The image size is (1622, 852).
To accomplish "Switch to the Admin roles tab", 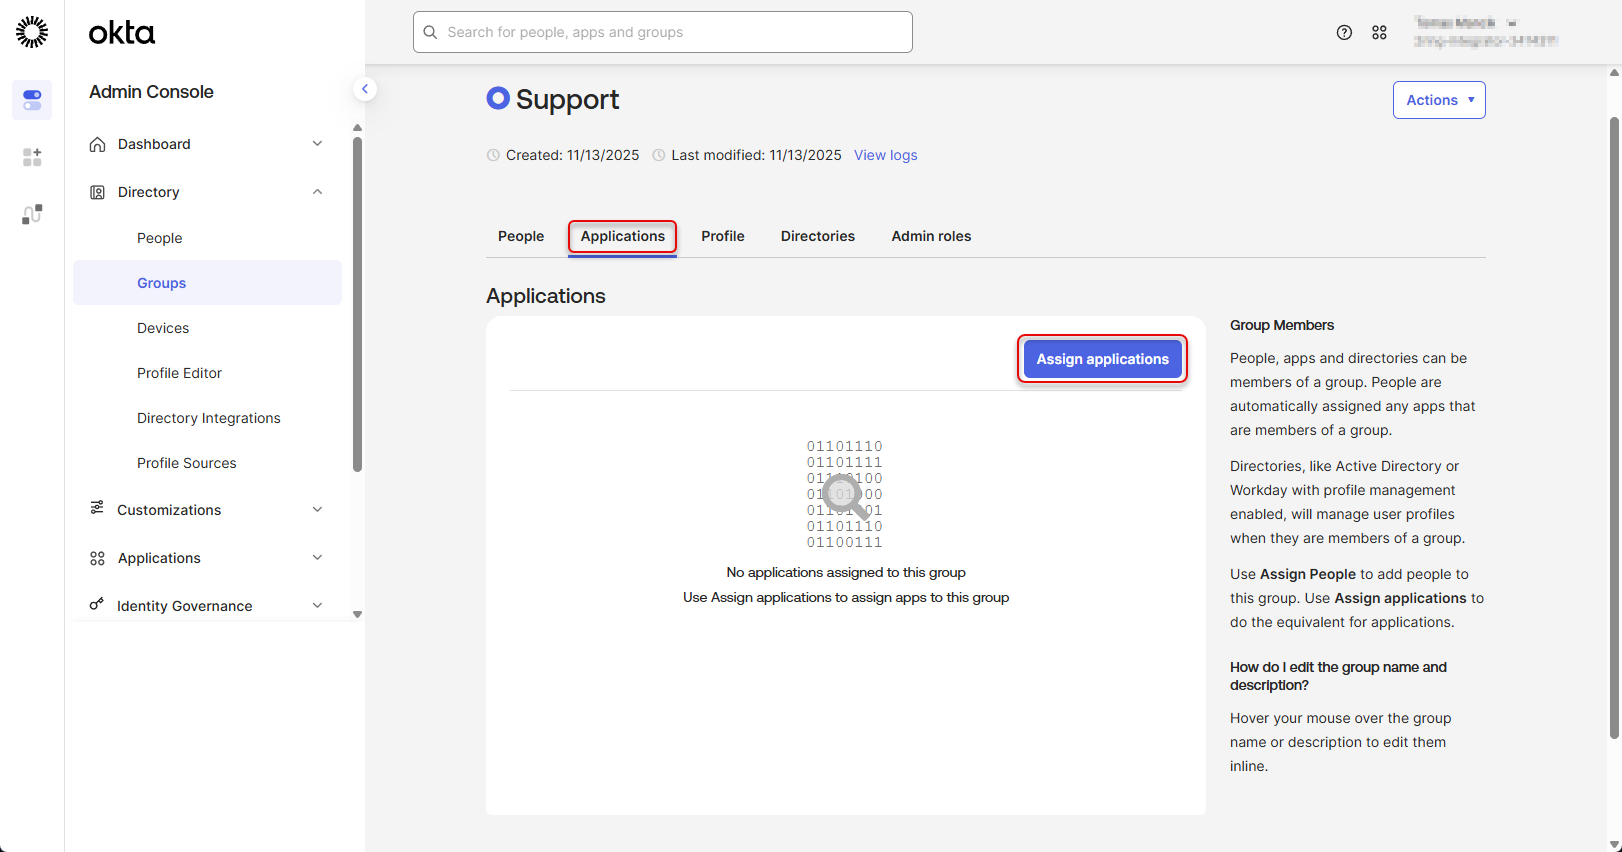I will tap(931, 237).
